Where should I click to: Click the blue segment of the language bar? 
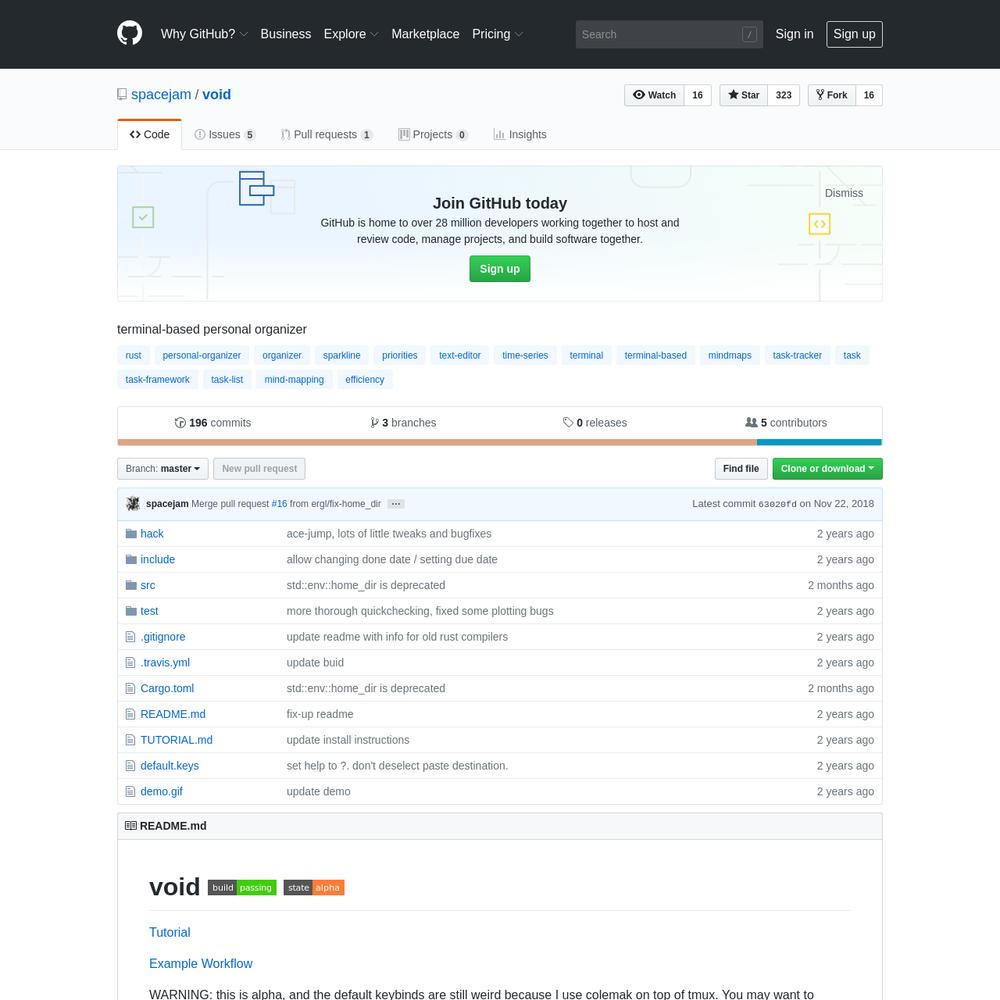click(820, 442)
